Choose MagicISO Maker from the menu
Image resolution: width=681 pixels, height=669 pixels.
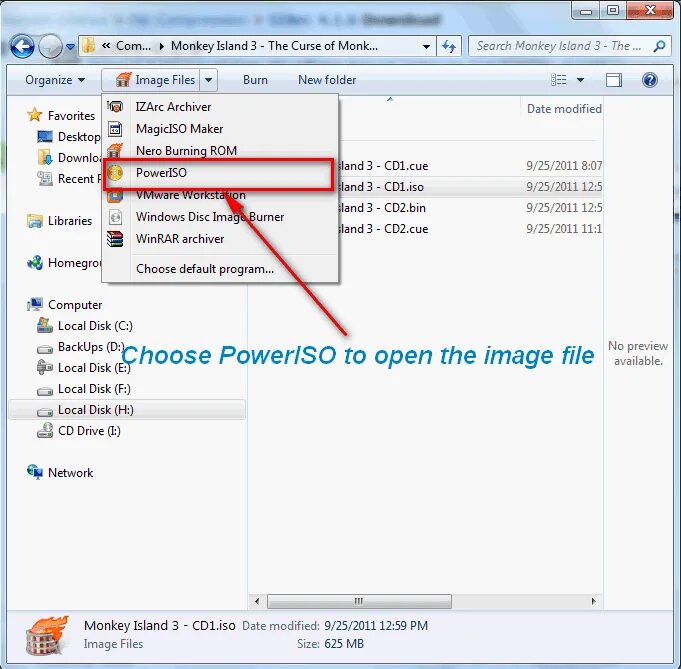(x=220, y=129)
